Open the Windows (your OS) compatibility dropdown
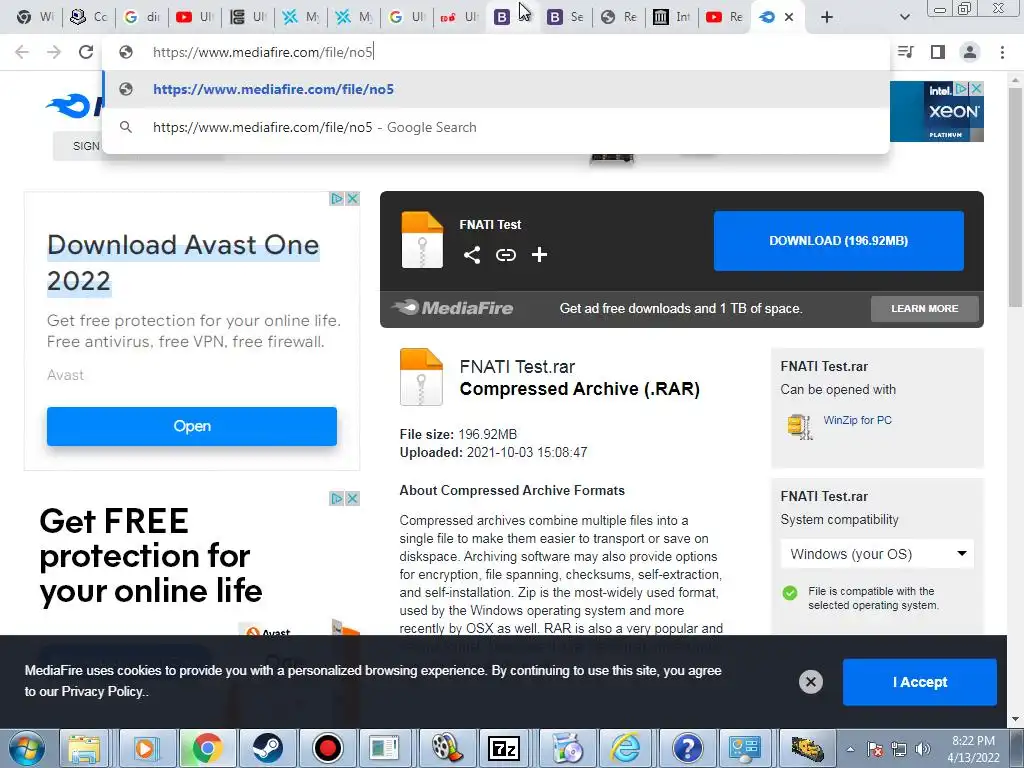 click(x=877, y=554)
